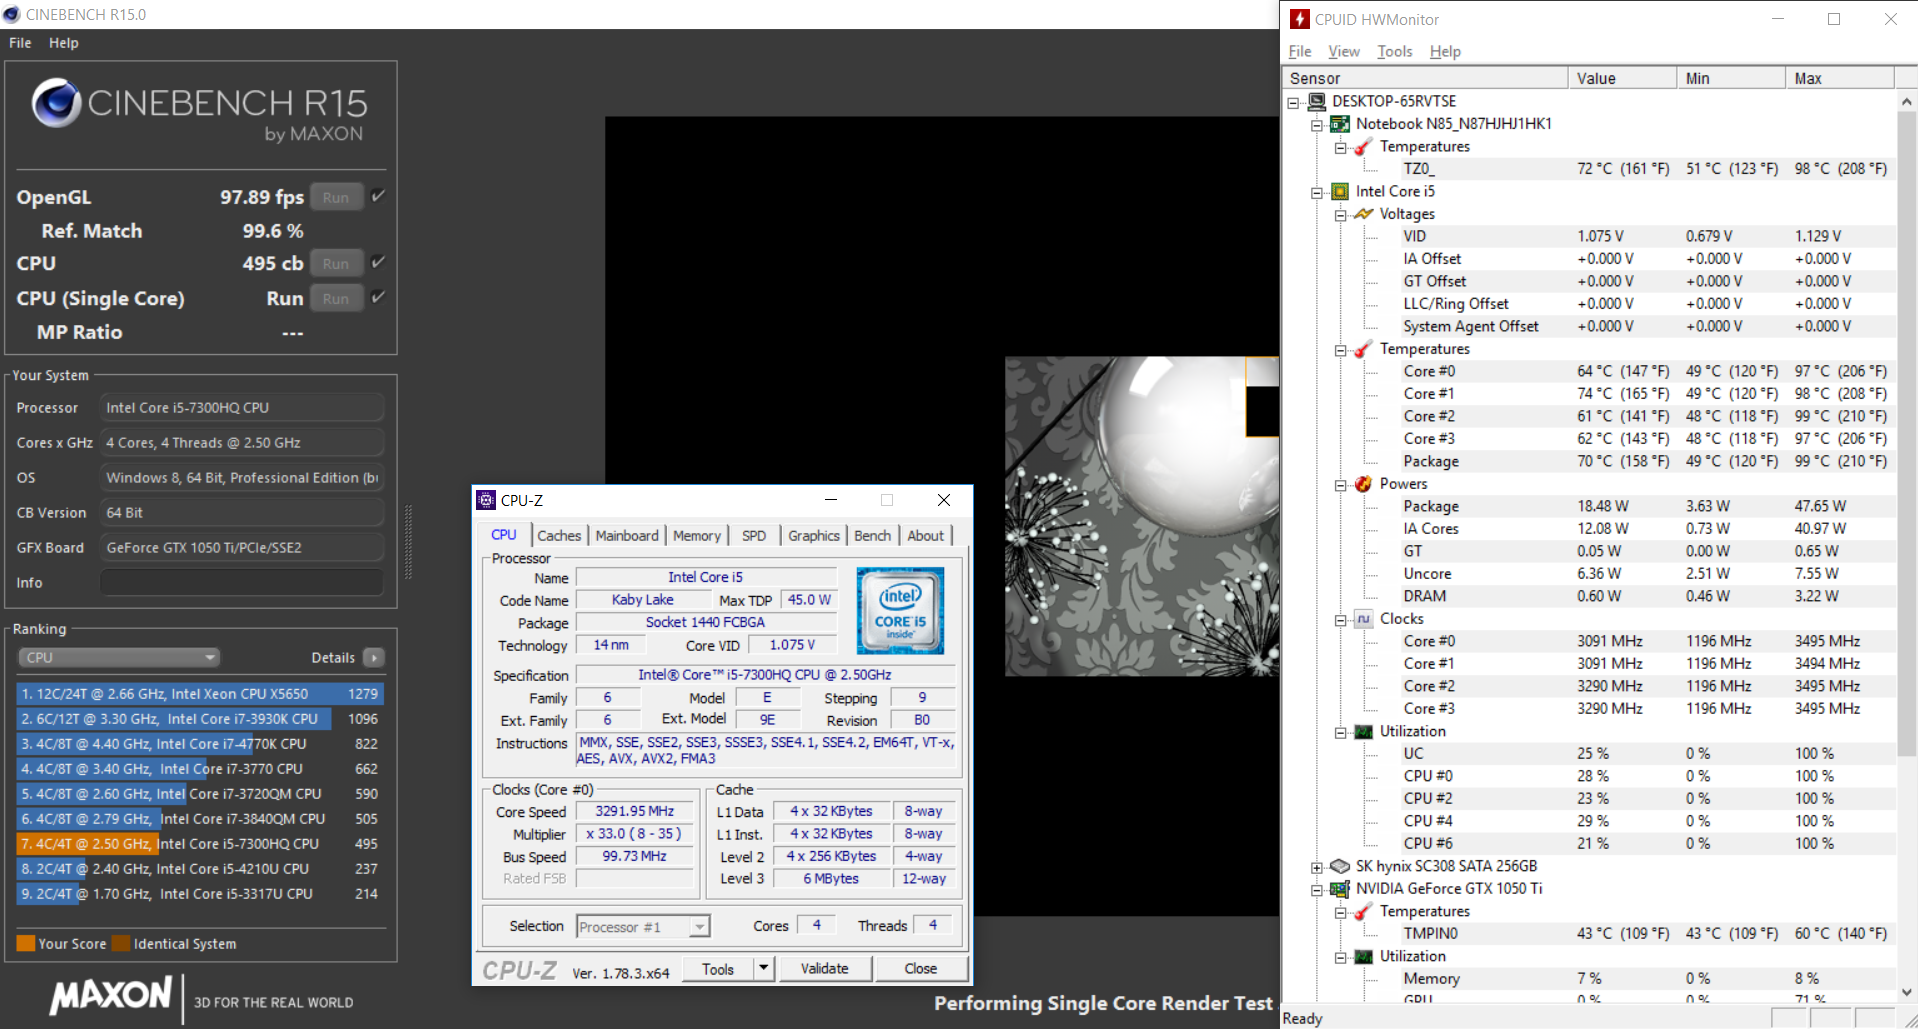1918x1029 pixels.
Task: Run the OpenGL benchmark
Action: pyautogui.click(x=336, y=197)
